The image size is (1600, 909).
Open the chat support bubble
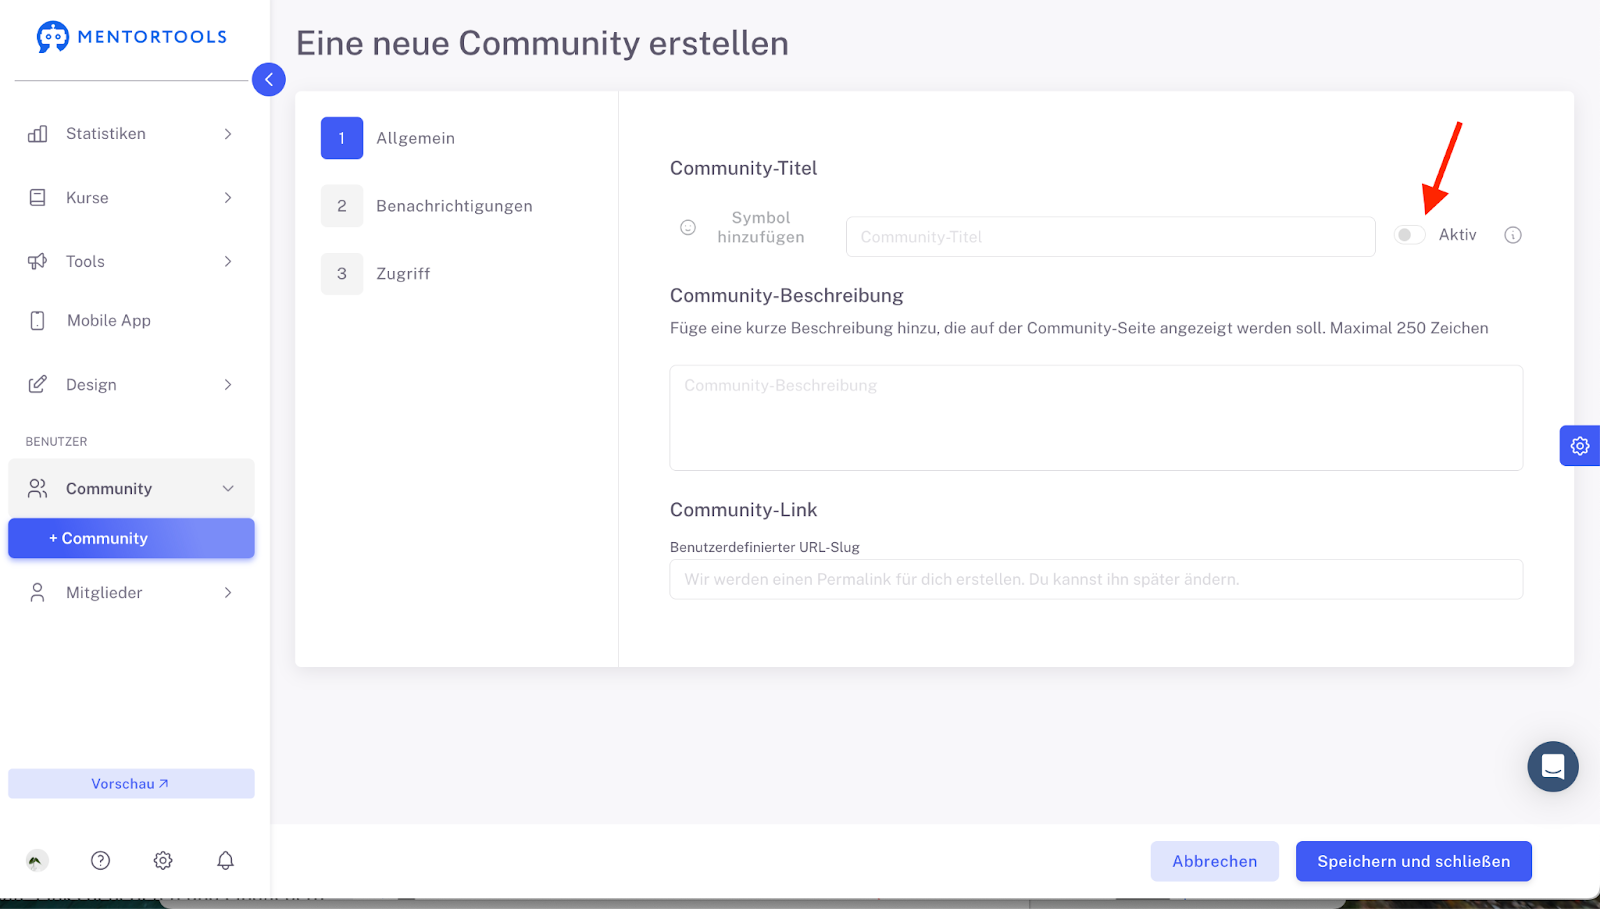click(1553, 767)
